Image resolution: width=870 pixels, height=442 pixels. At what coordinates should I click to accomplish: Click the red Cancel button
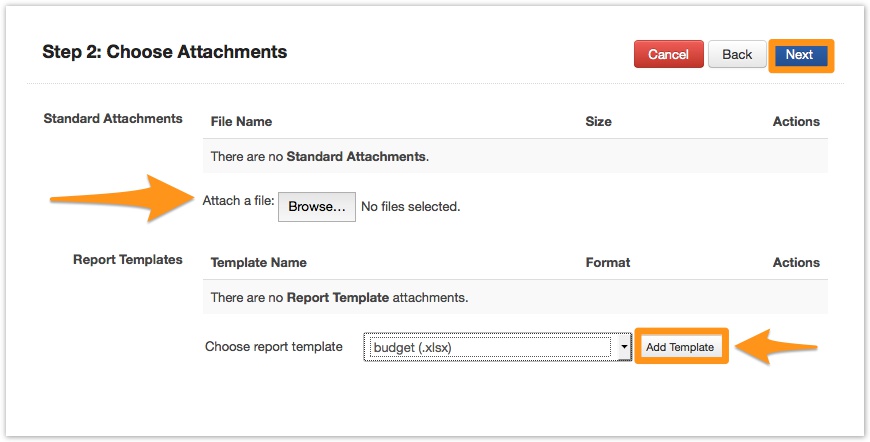pyautogui.click(x=668, y=55)
